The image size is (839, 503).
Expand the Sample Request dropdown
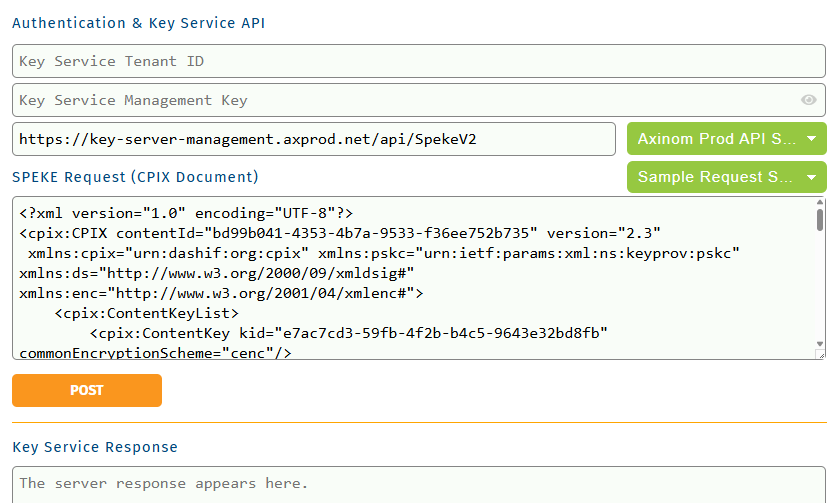point(726,177)
